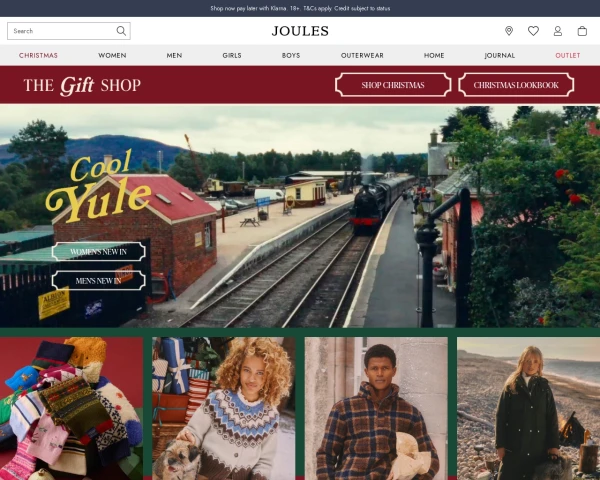The image size is (600, 480).
Task: Click The Gift Shop banner title
Action: click(x=82, y=85)
